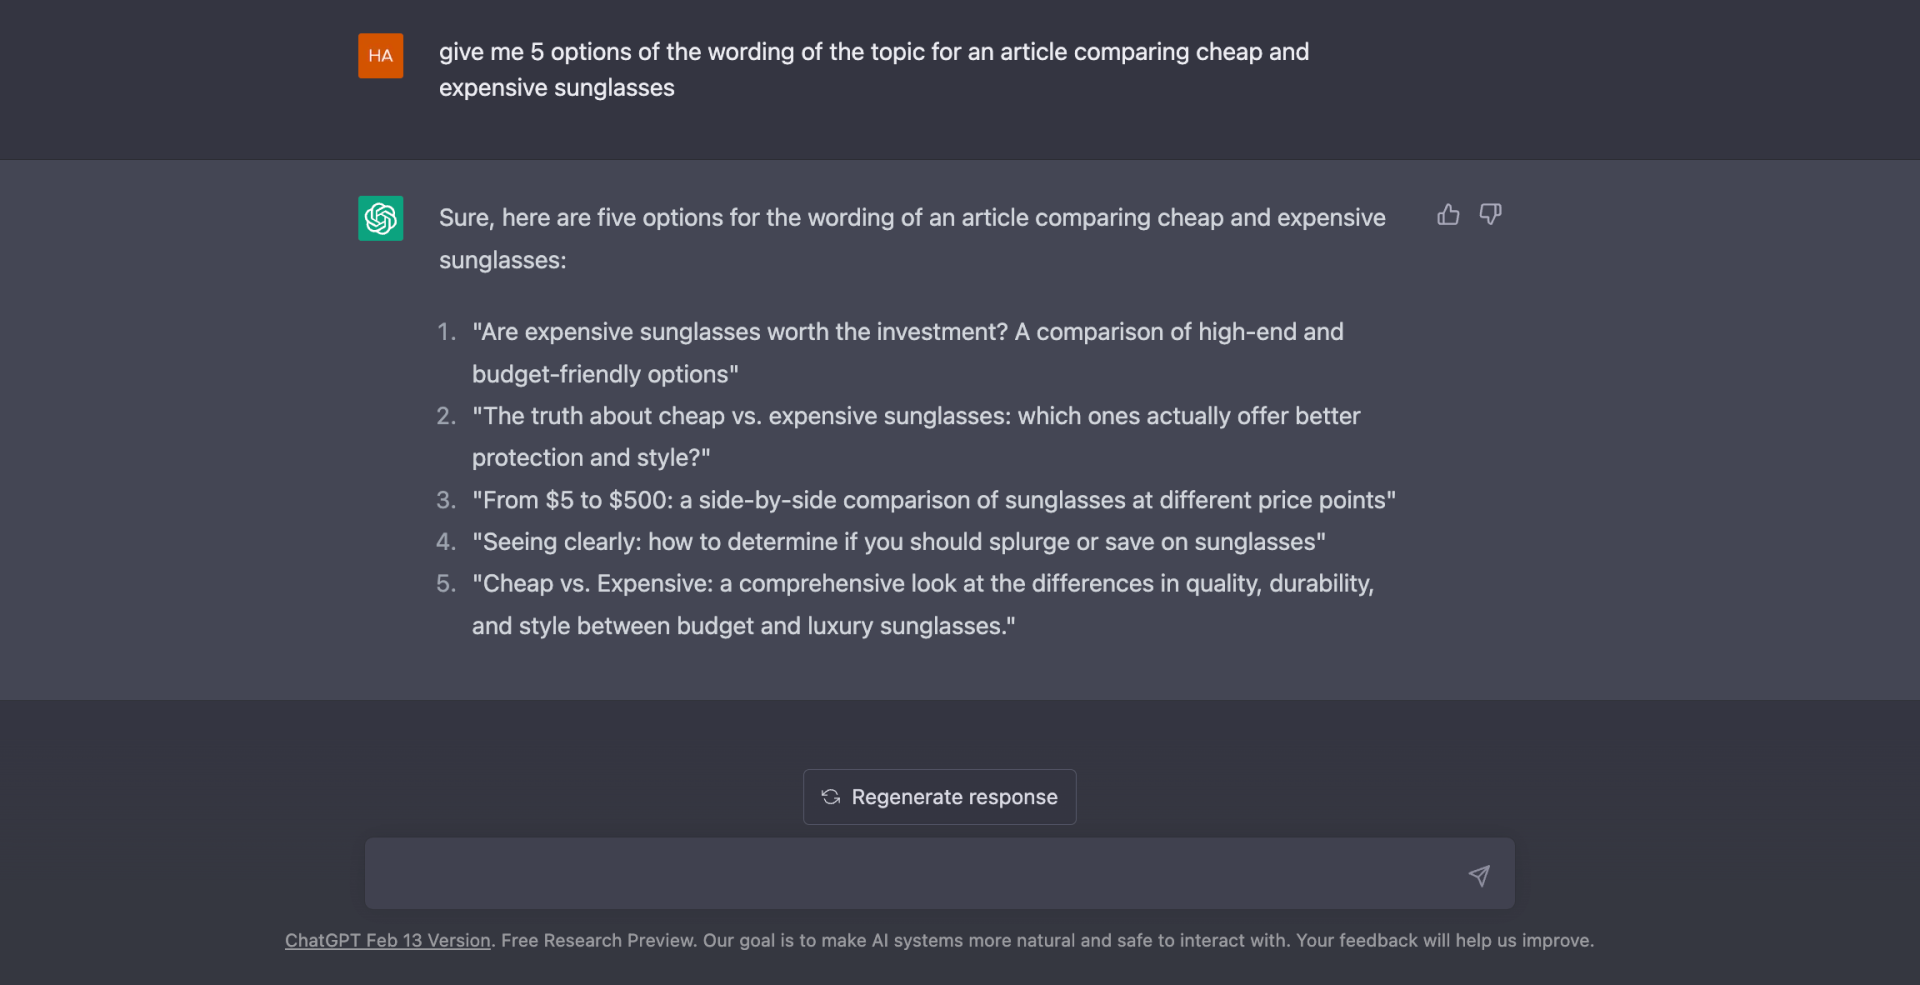The width and height of the screenshot is (1920, 985).
Task: Click the orange HA user avatar
Action: pyautogui.click(x=381, y=56)
